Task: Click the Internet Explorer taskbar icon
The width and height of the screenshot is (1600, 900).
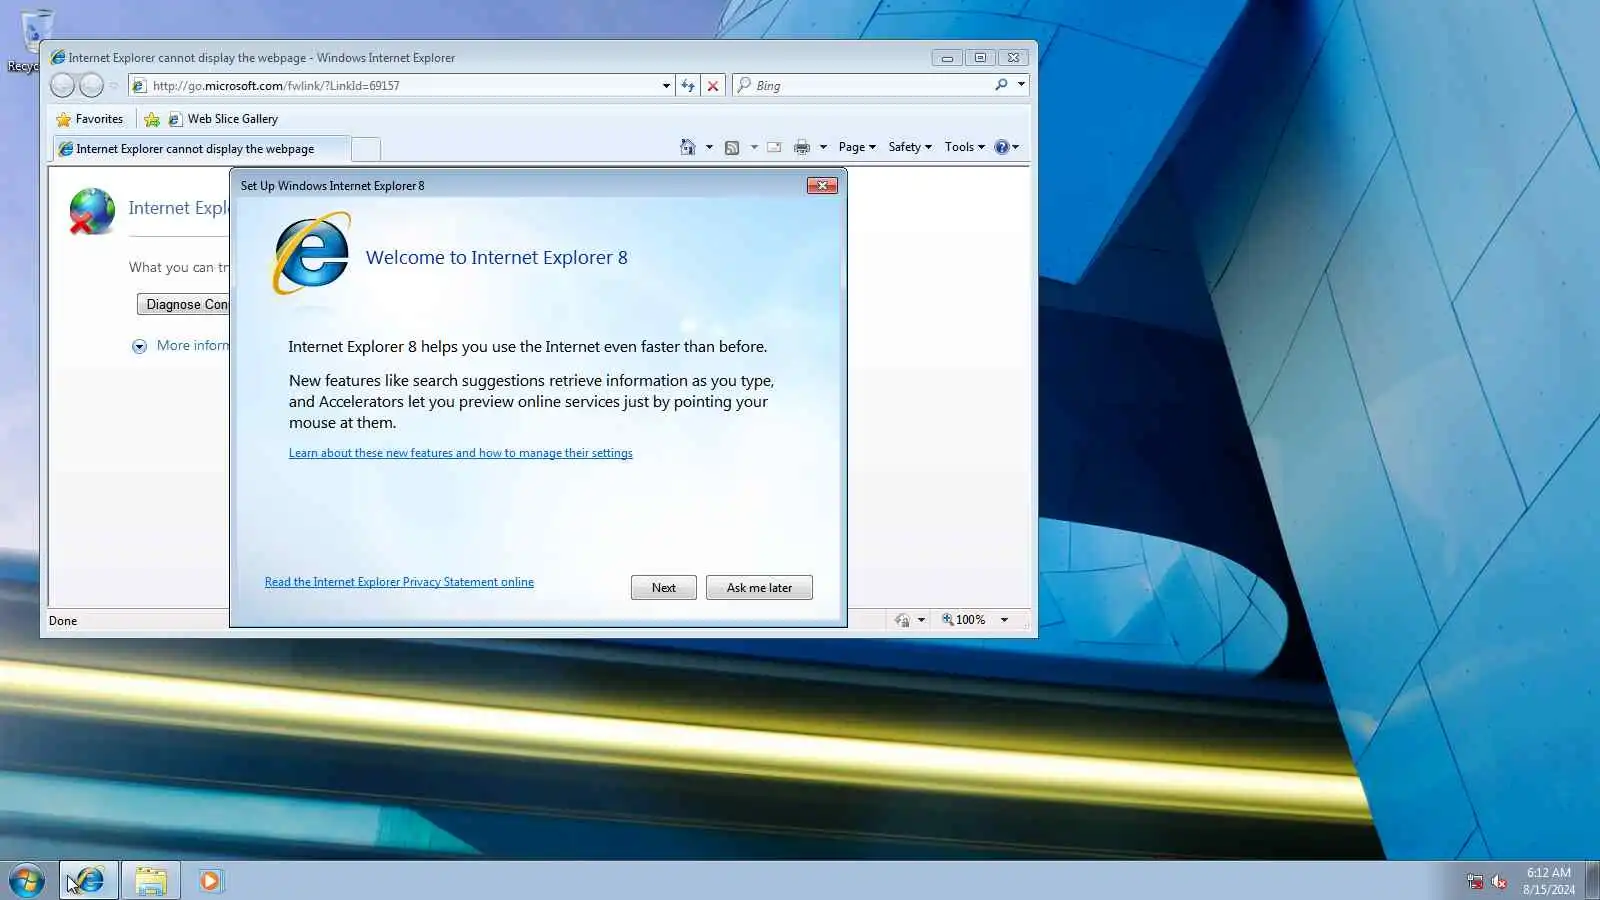Action: pyautogui.click(x=89, y=881)
